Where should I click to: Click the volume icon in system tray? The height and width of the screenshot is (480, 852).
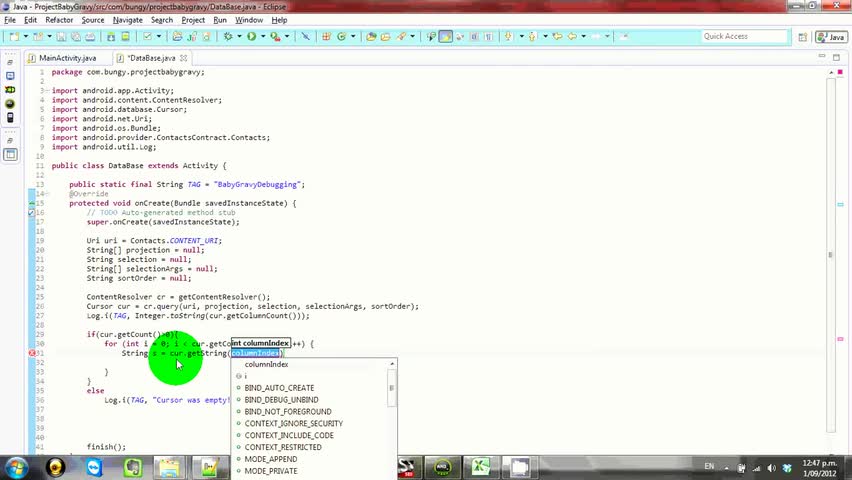coord(772,468)
